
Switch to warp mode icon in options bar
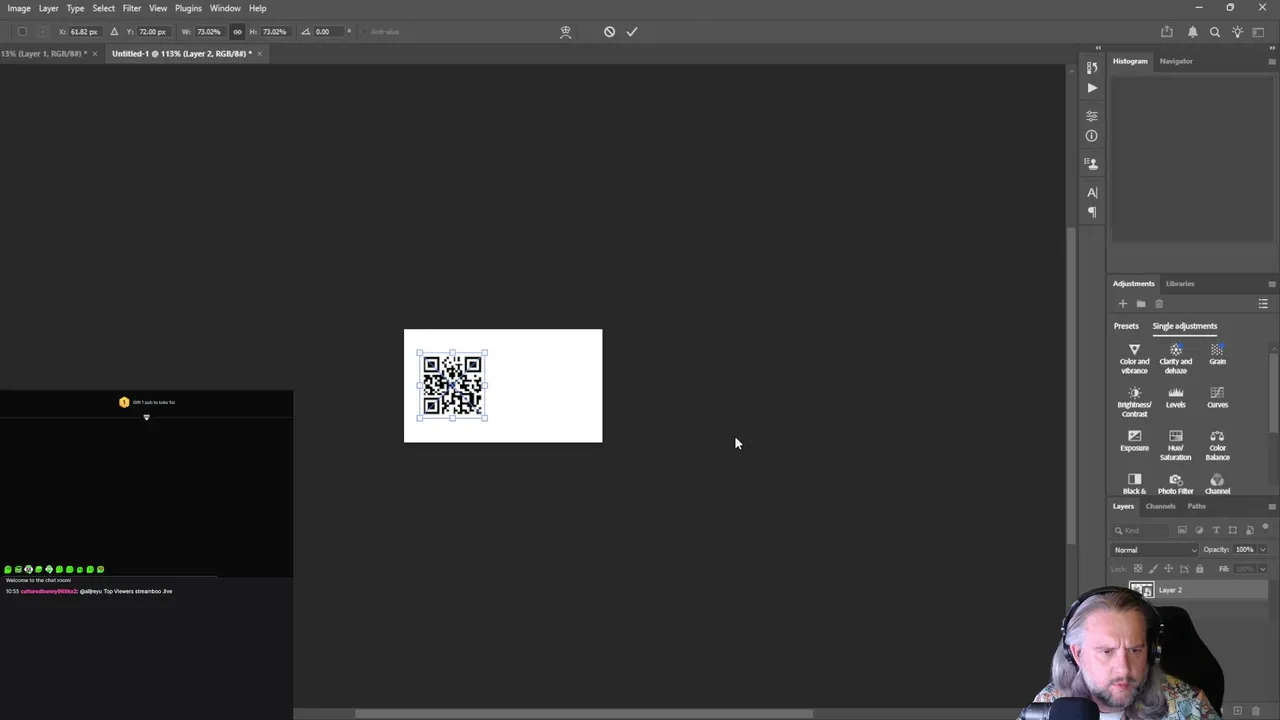(565, 32)
